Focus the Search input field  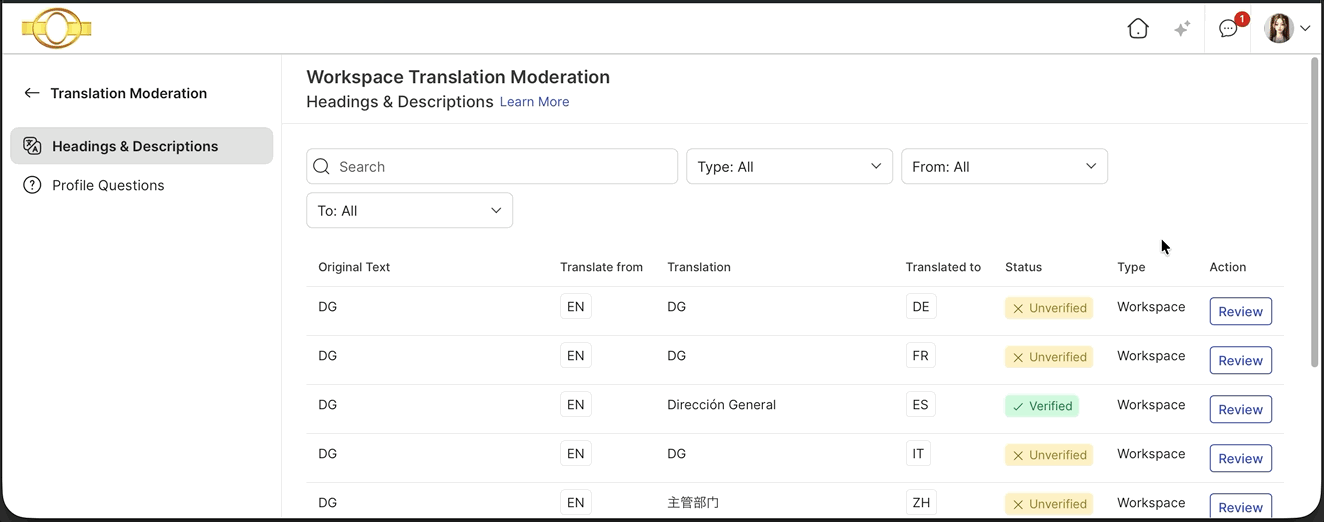(492, 167)
